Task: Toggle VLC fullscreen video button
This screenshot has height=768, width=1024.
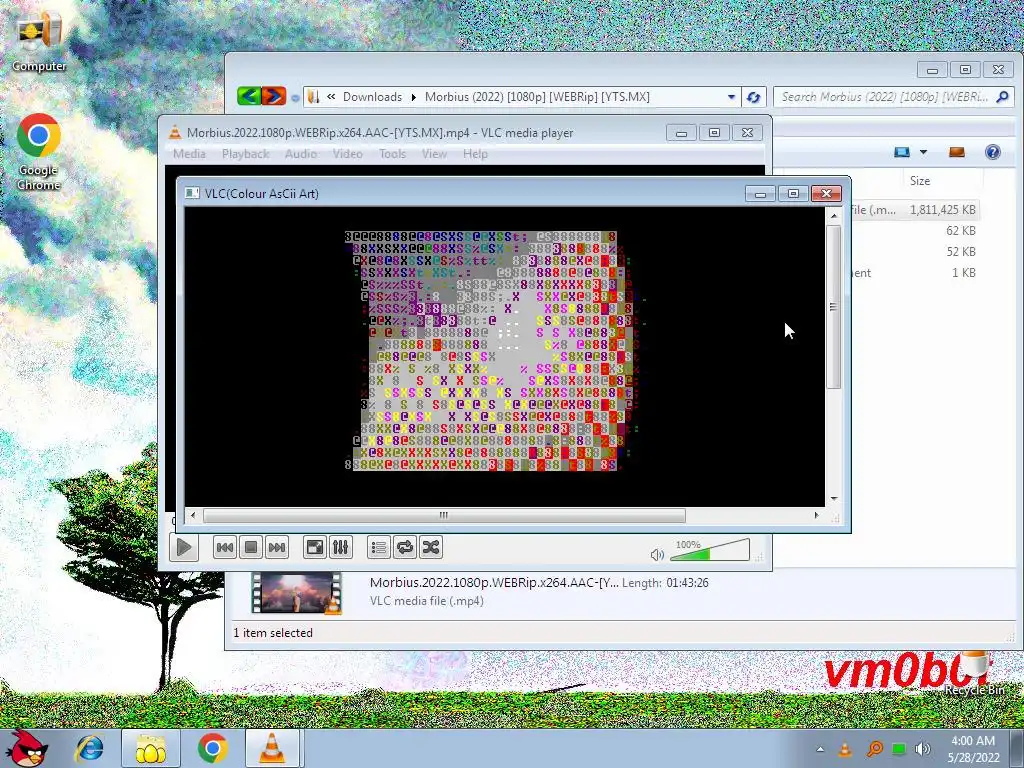Action: [x=315, y=547]
